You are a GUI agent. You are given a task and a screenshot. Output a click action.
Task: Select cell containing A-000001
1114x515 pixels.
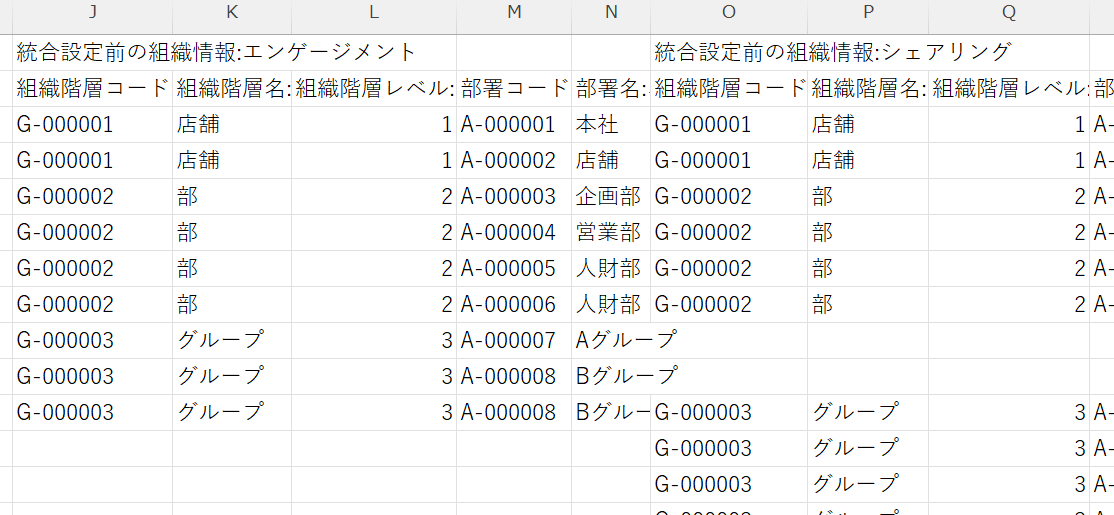pos(508,125)
